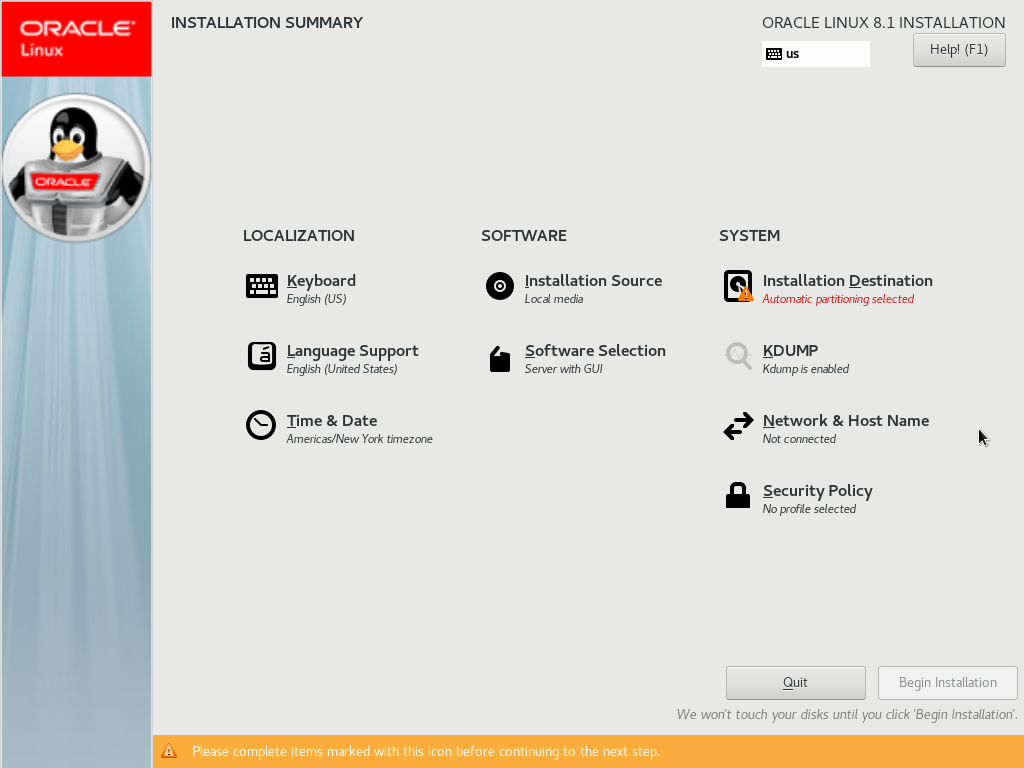This screenshot has width=1024, height=768.
Task: Click the 'Kdump is enabled' text
Action: click(806, 369)
